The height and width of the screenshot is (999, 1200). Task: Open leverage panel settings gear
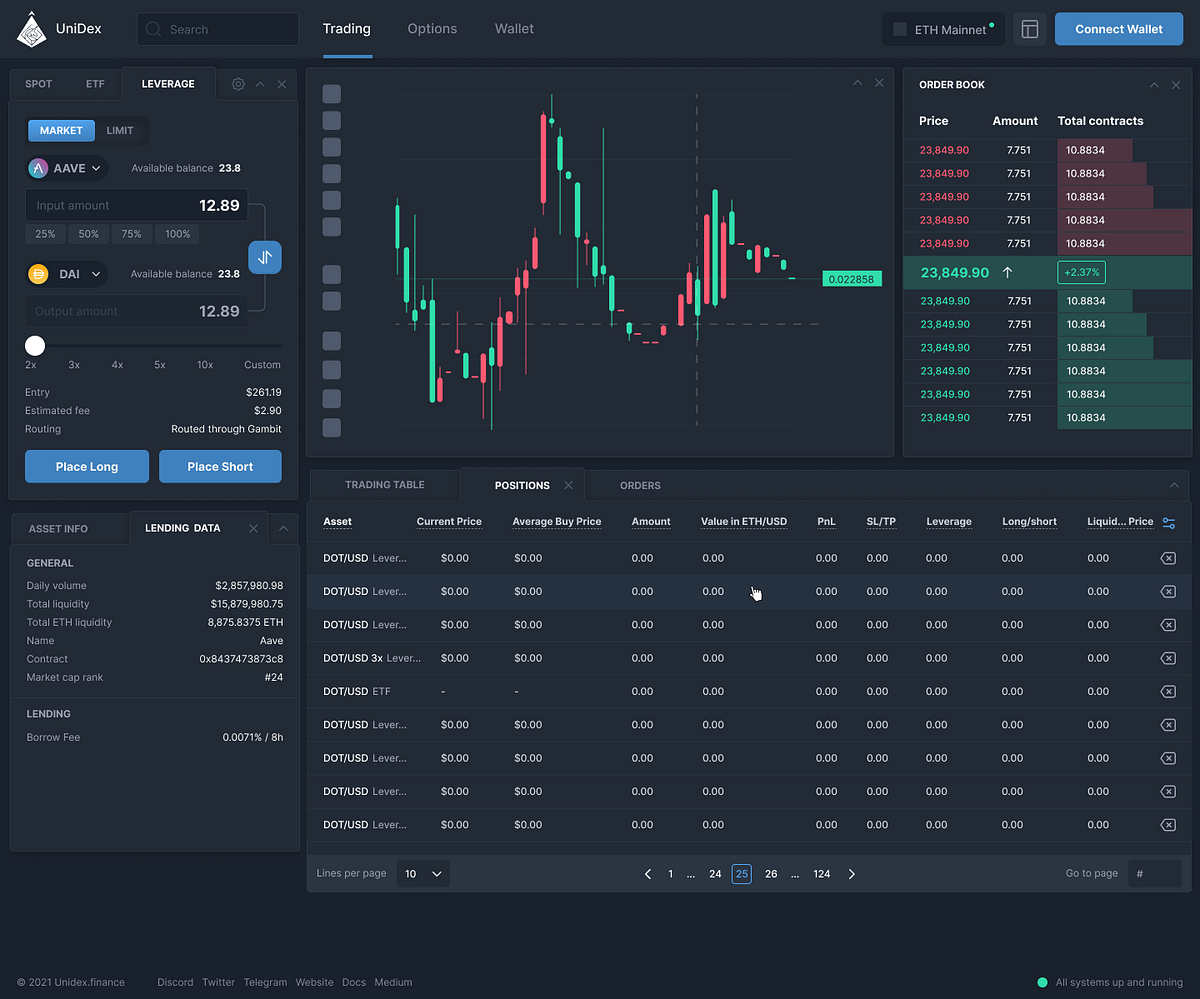tap(238, 84)
